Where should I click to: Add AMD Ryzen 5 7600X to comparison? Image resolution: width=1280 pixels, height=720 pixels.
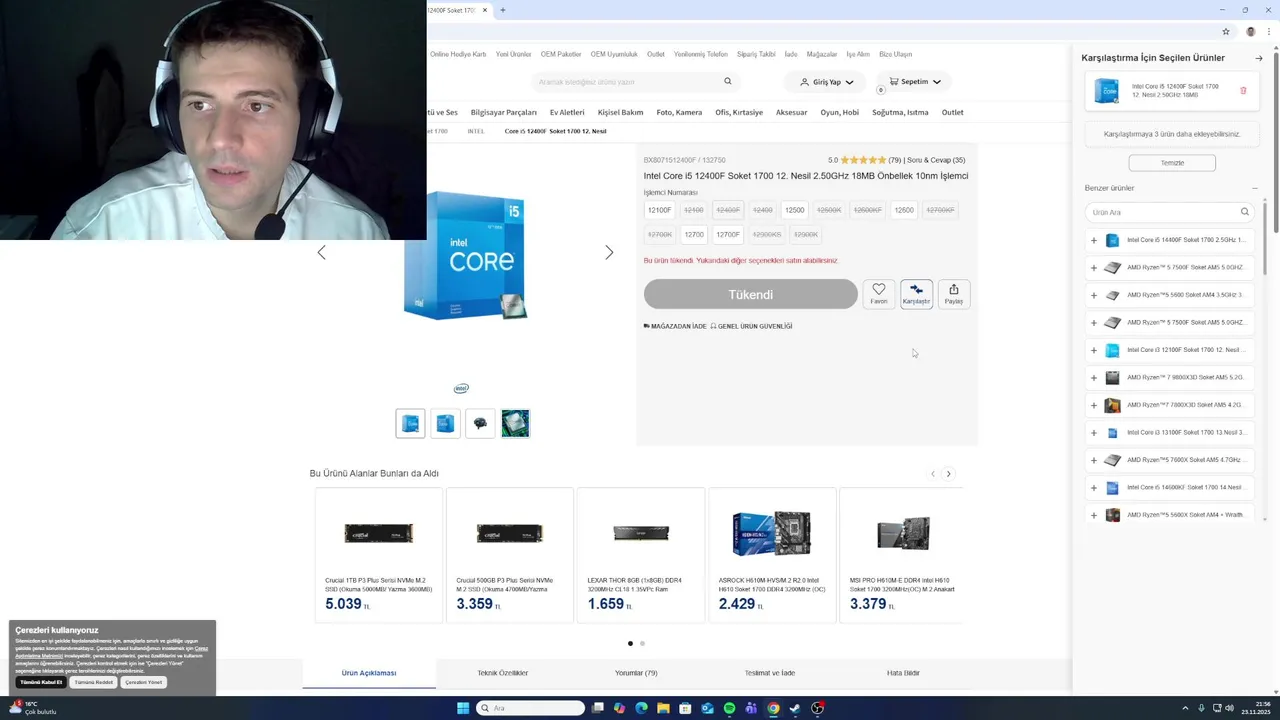pyautogui.click(x=1093, y=460)
